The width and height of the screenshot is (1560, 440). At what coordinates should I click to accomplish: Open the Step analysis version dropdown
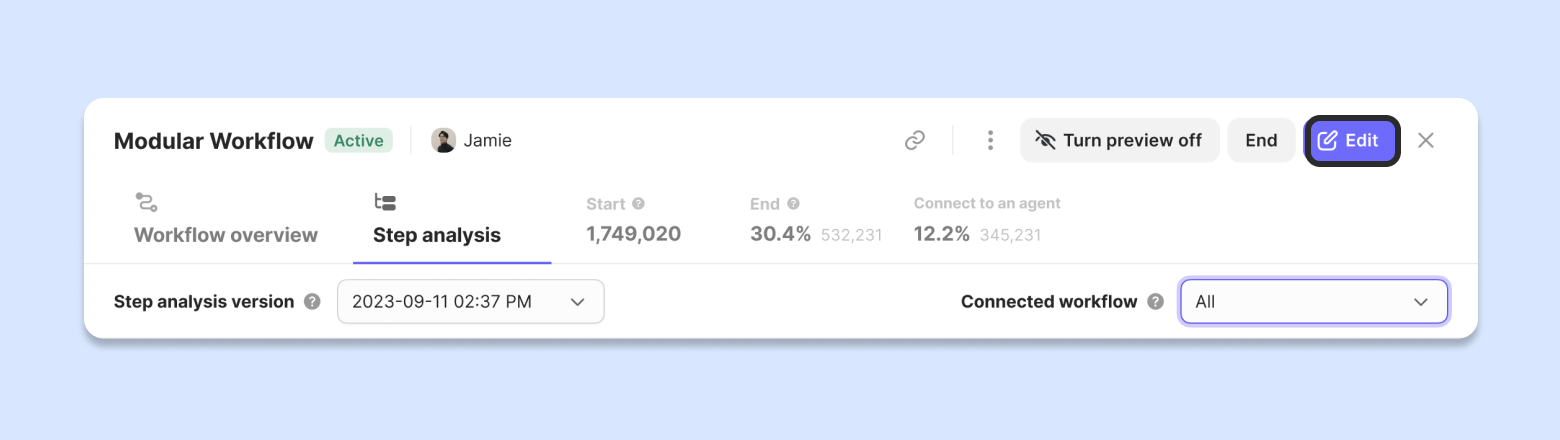(x=471, y=302)
